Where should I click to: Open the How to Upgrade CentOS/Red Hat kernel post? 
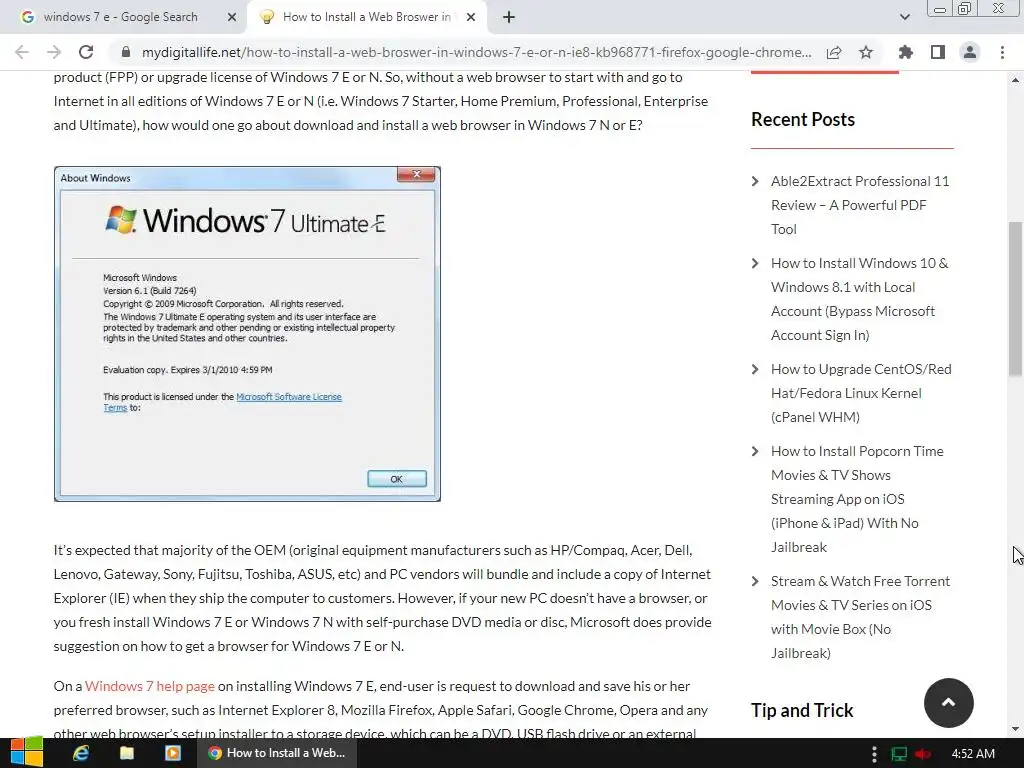tap(861, 393)
